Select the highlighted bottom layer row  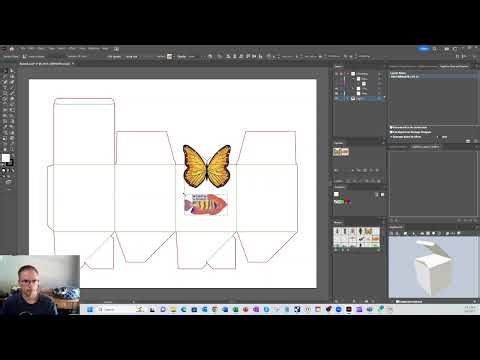click(359, 98)
